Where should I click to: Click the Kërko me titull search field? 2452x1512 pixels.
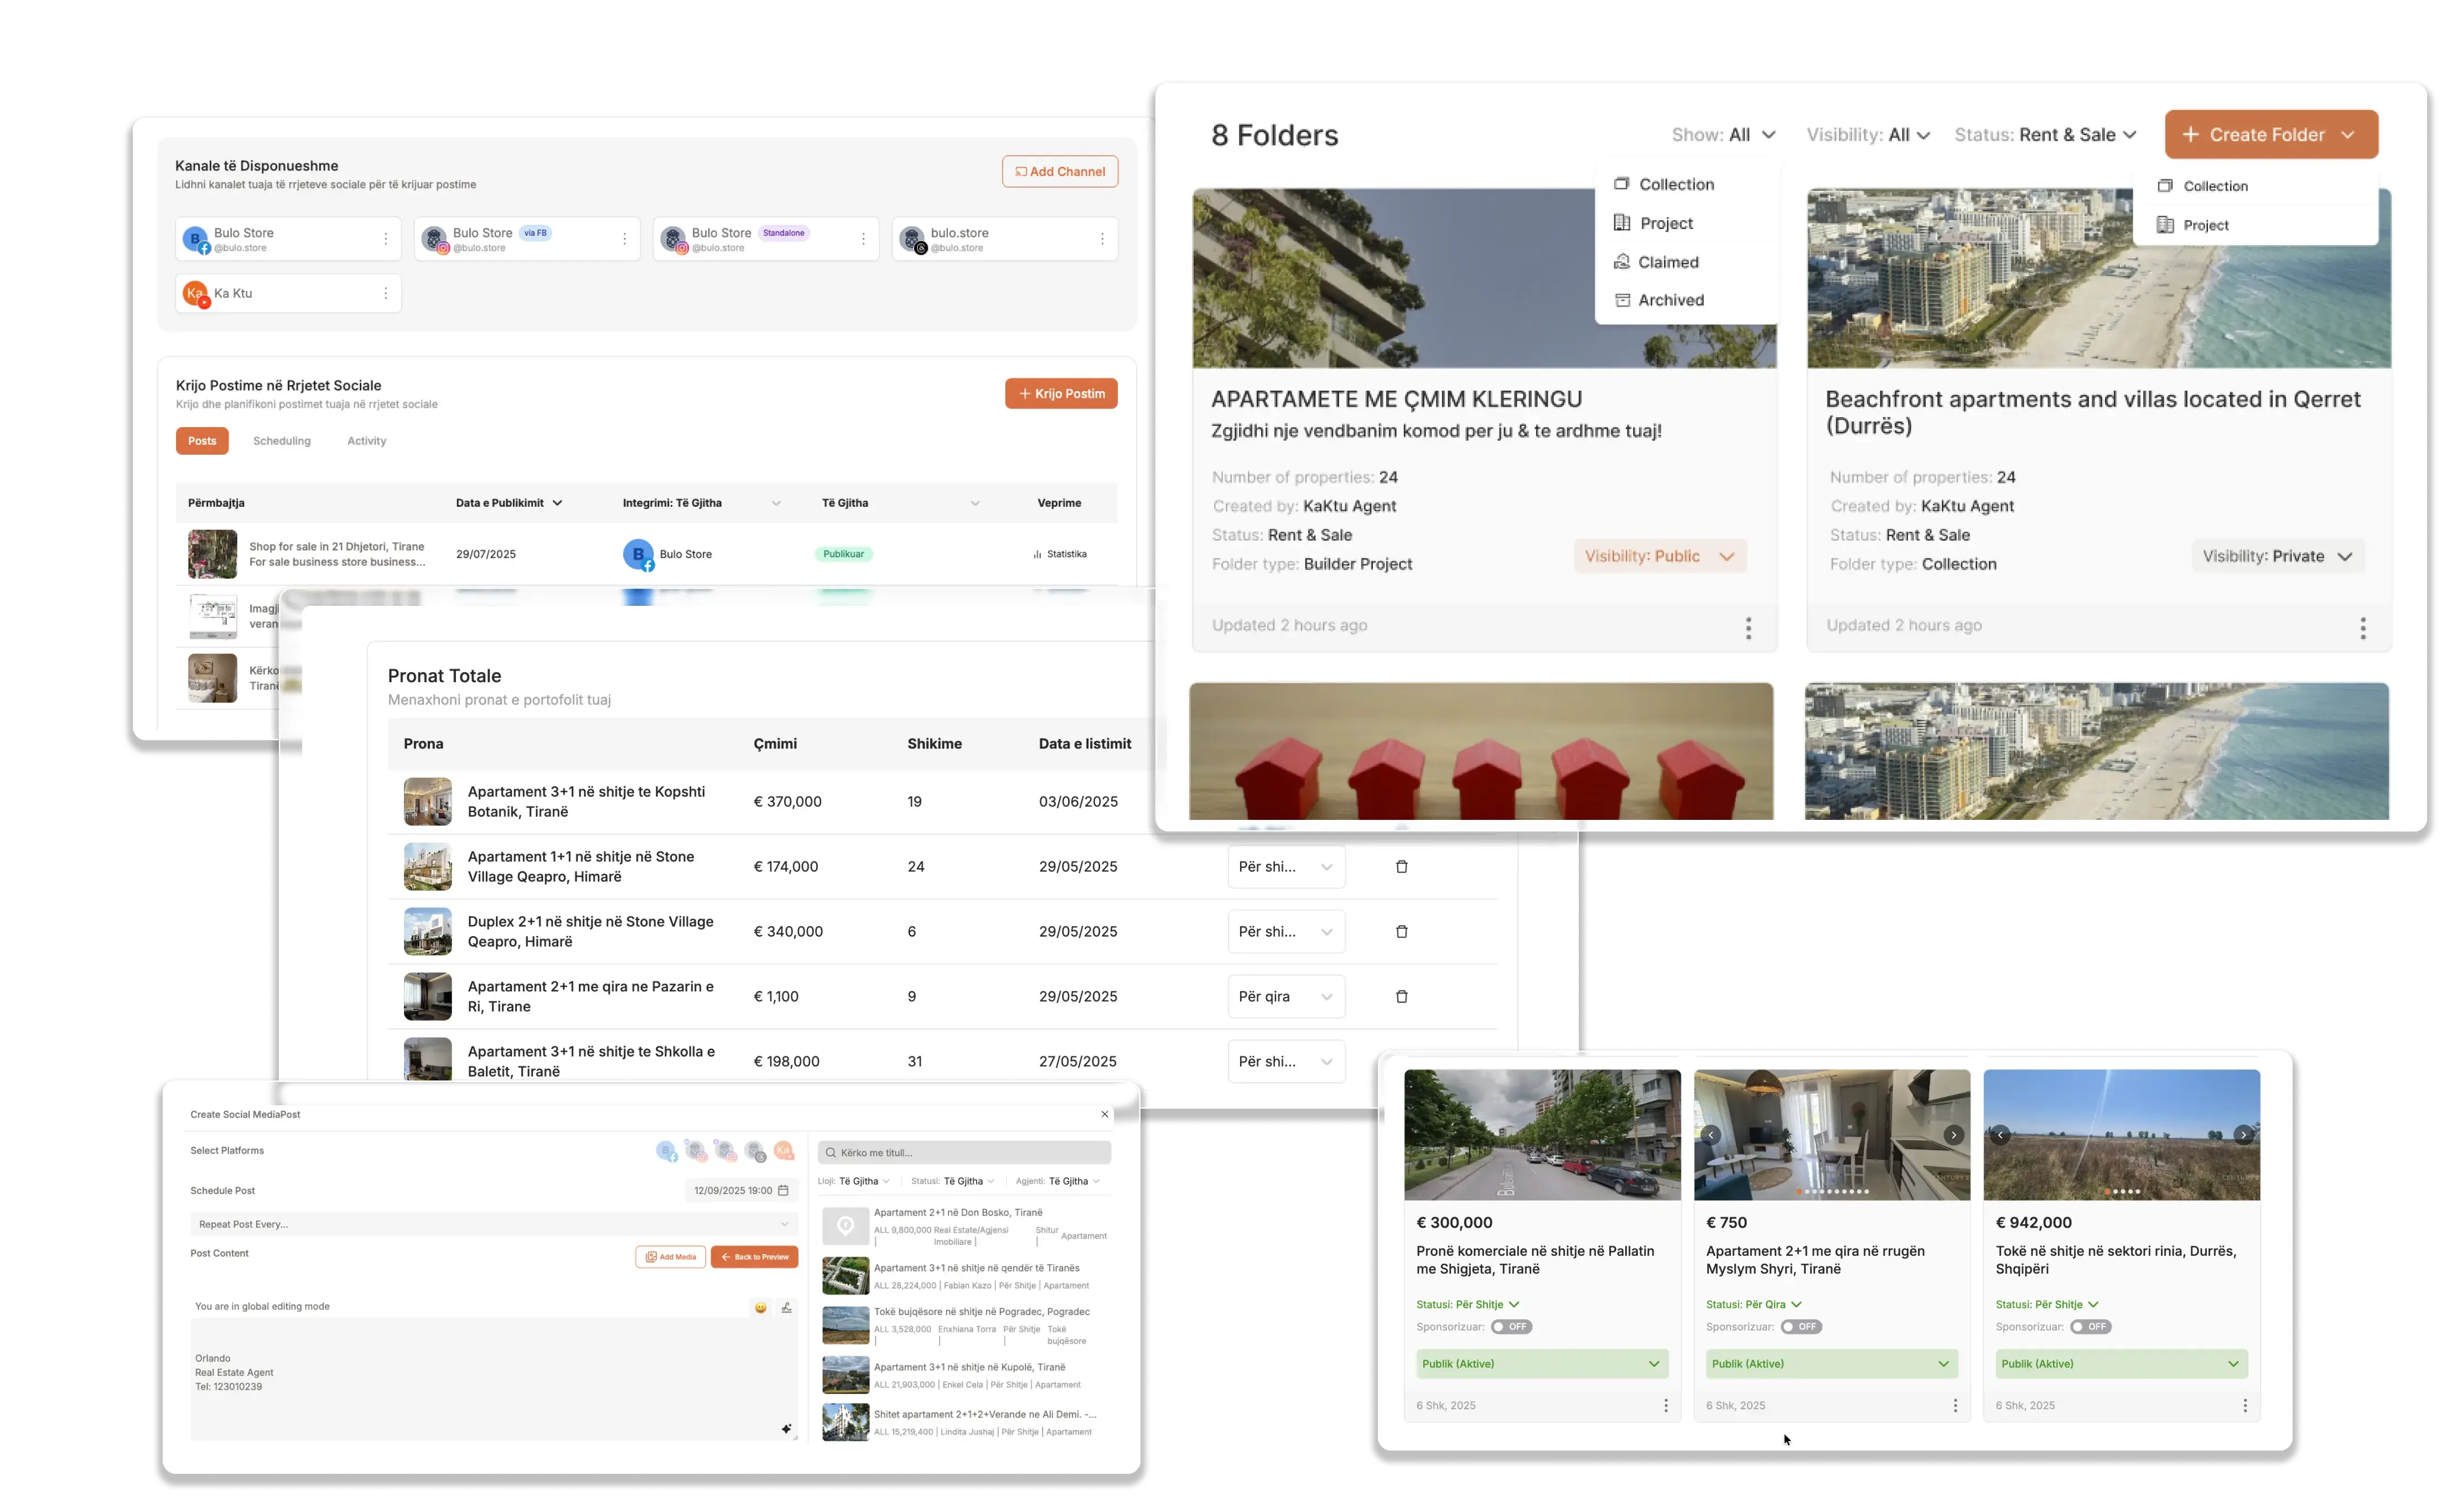click(x=964, y=1152)
